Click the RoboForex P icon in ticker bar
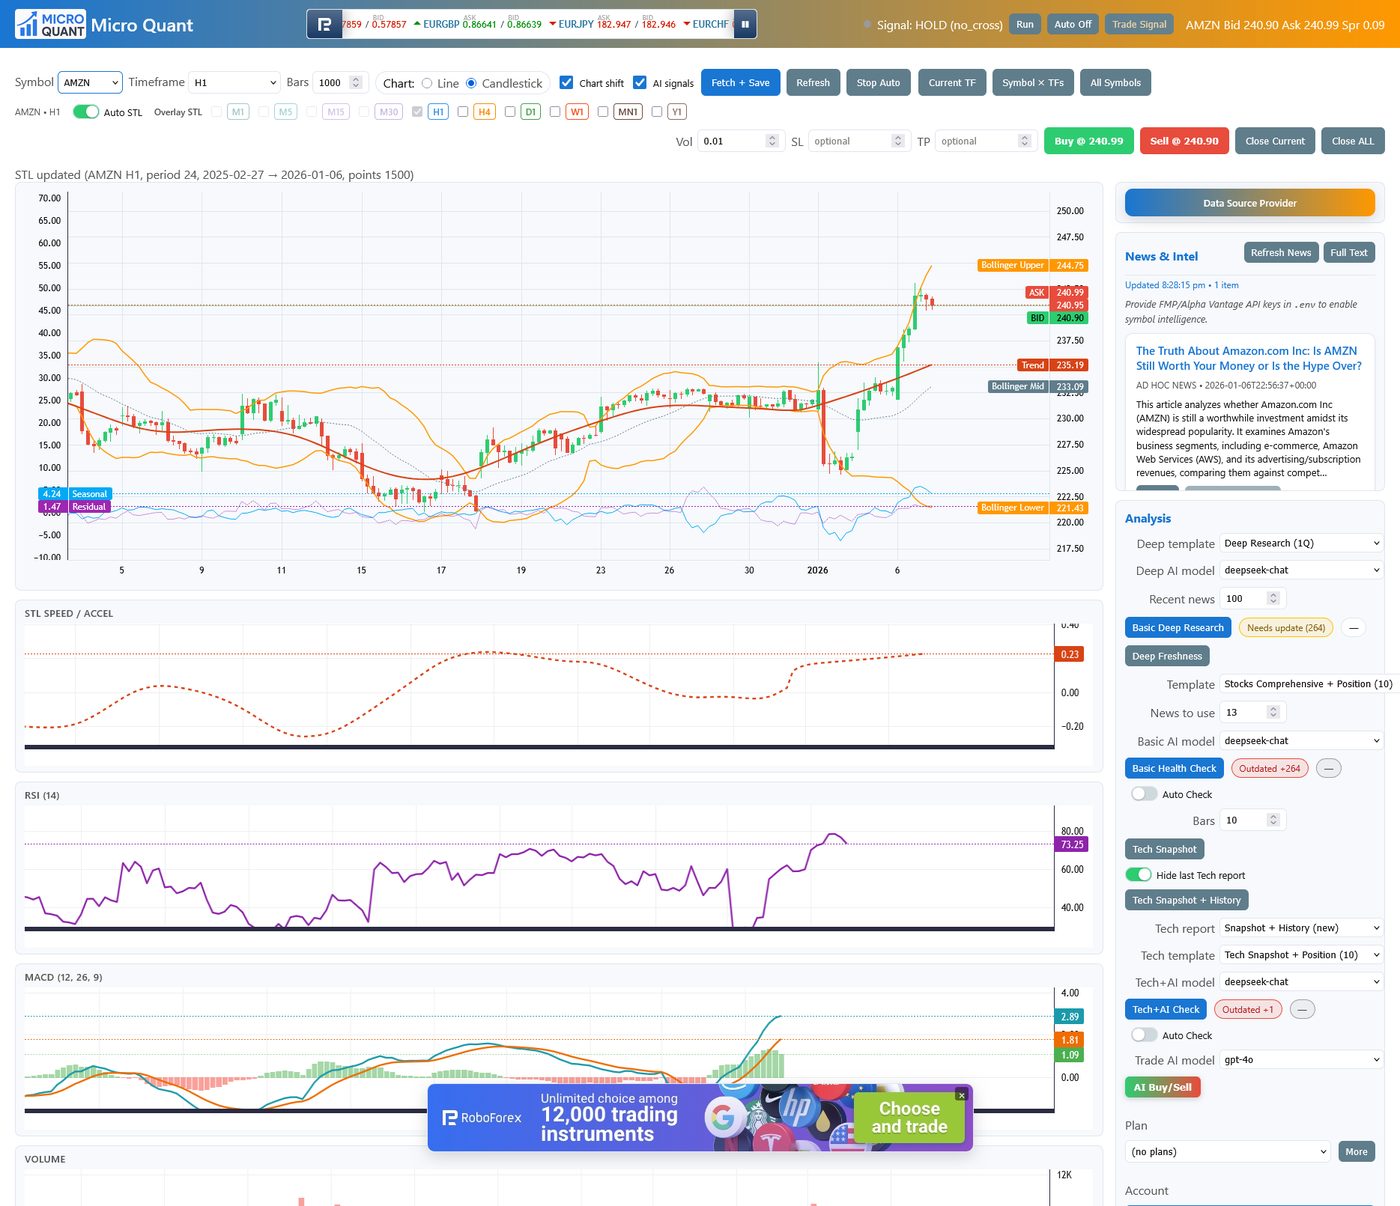Viewport: 1400px width, 1206px height. pyautogui.click(x=324, y=24)
